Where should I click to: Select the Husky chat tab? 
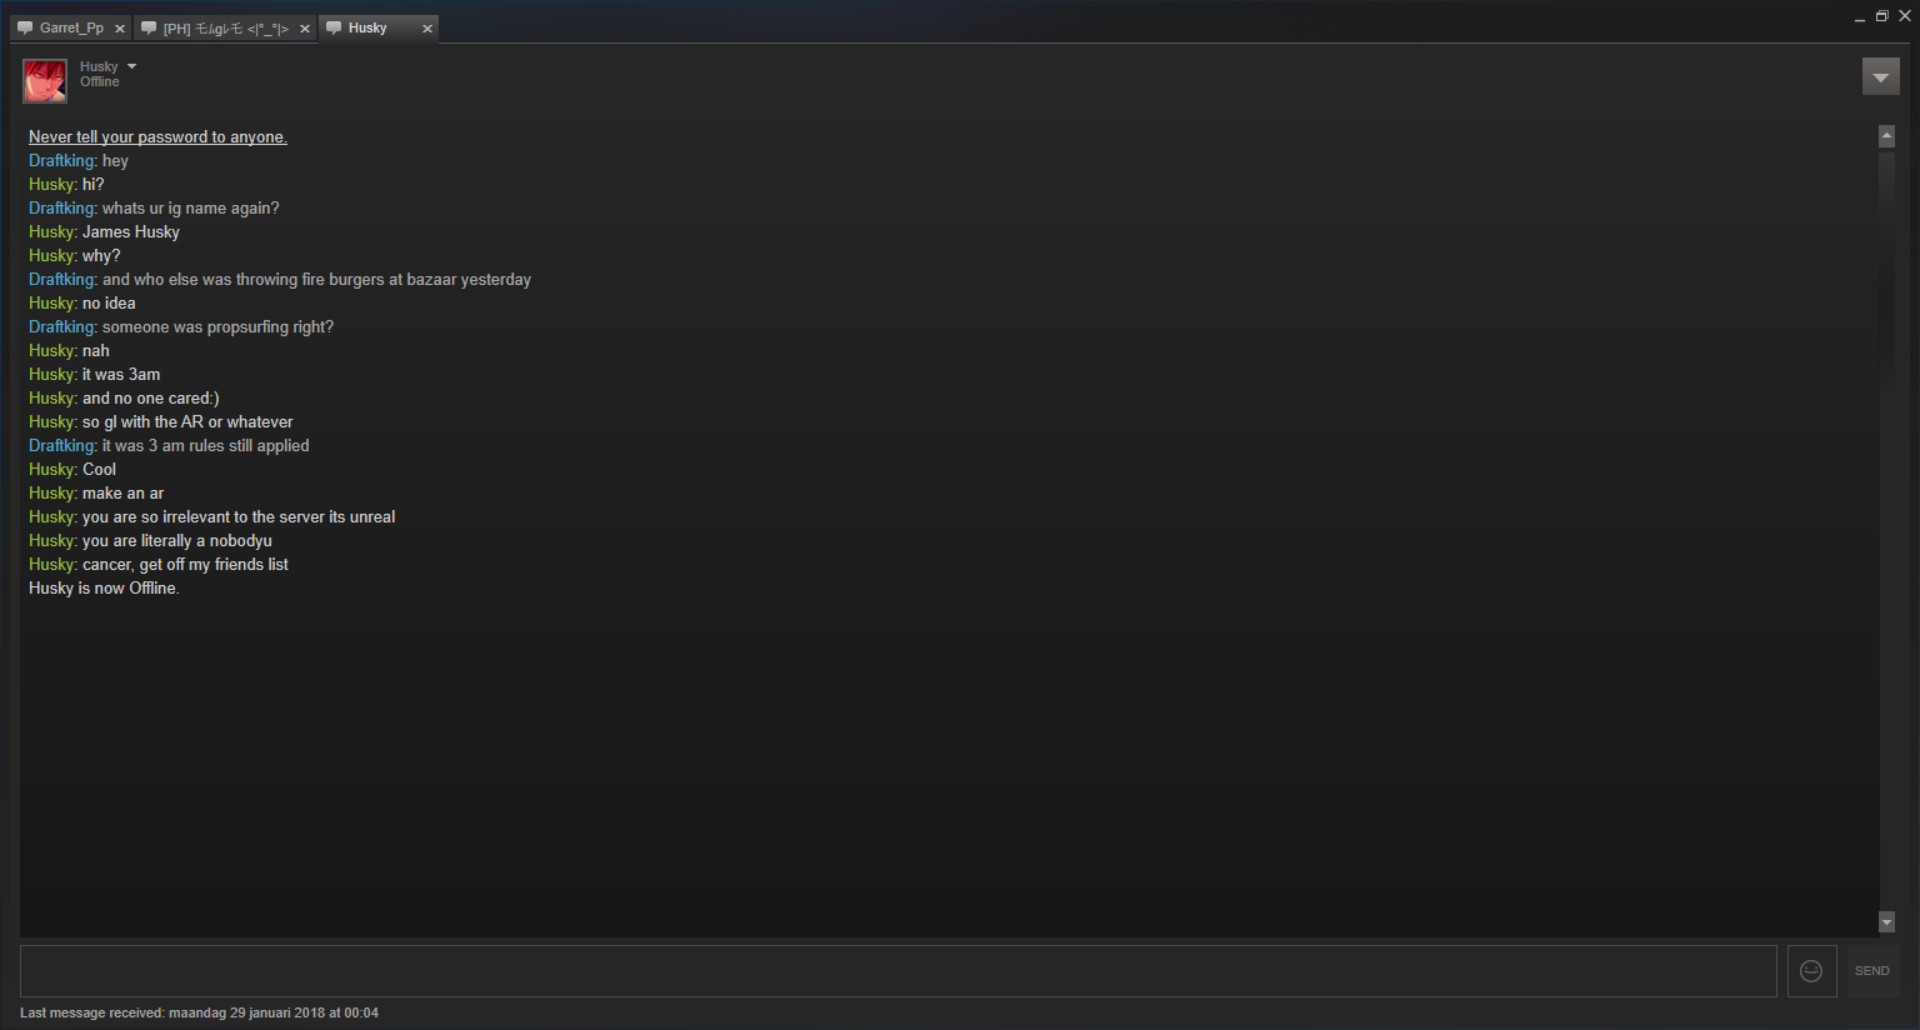coord(379,28)
